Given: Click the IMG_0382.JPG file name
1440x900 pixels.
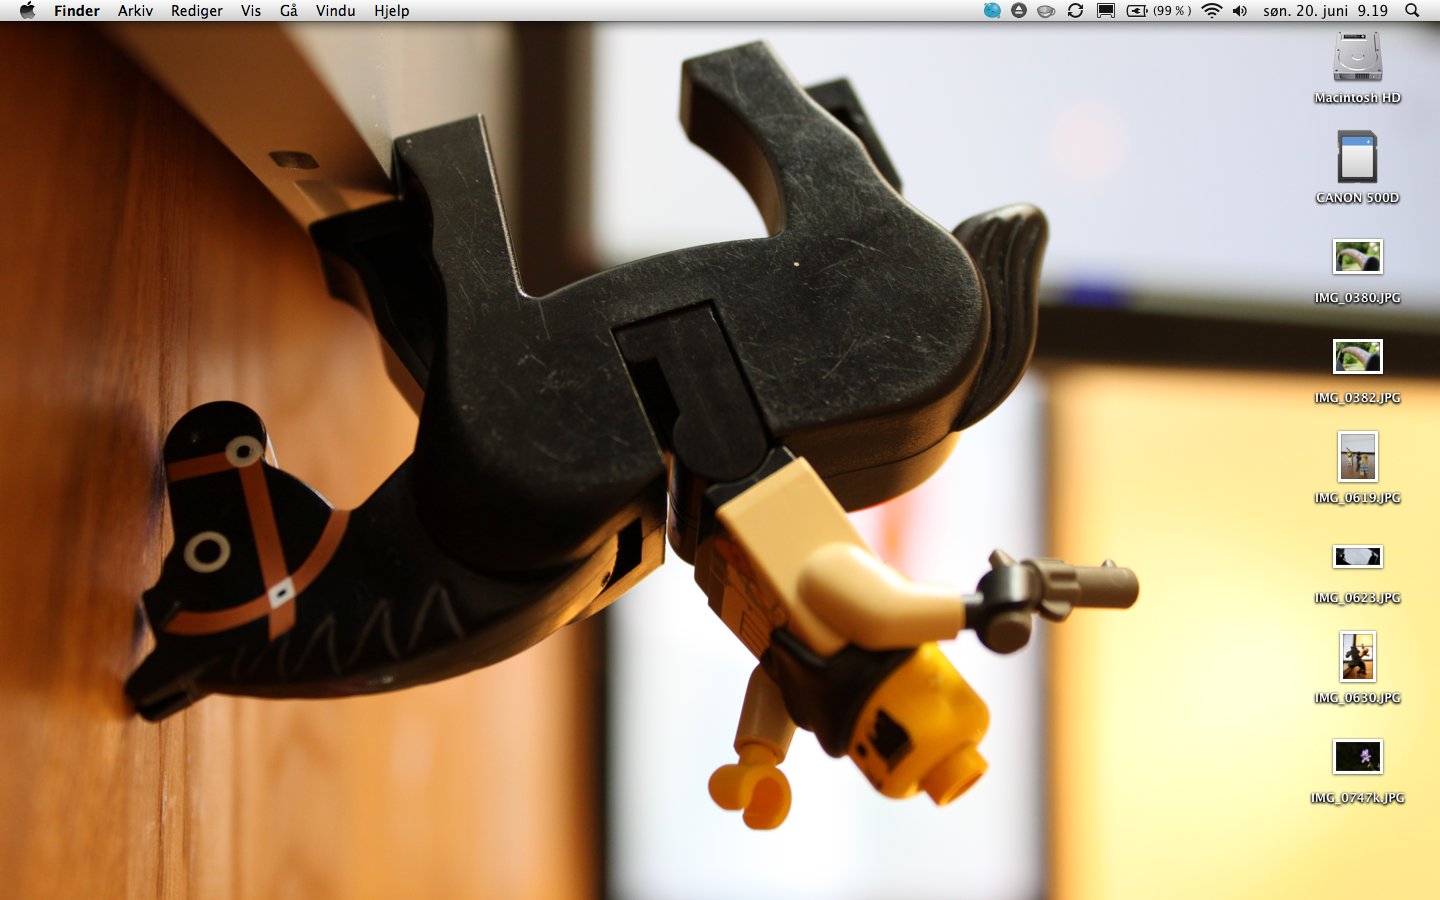Looking at the screenshot, I should point(1357,398).
